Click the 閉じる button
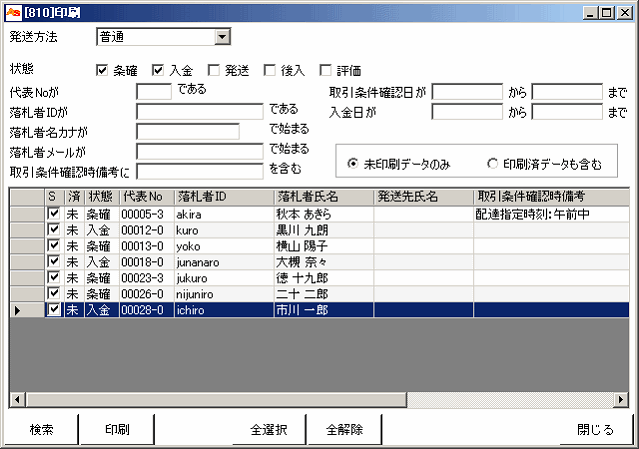Screen dimensions: 639x449 [x=596, y=429]
